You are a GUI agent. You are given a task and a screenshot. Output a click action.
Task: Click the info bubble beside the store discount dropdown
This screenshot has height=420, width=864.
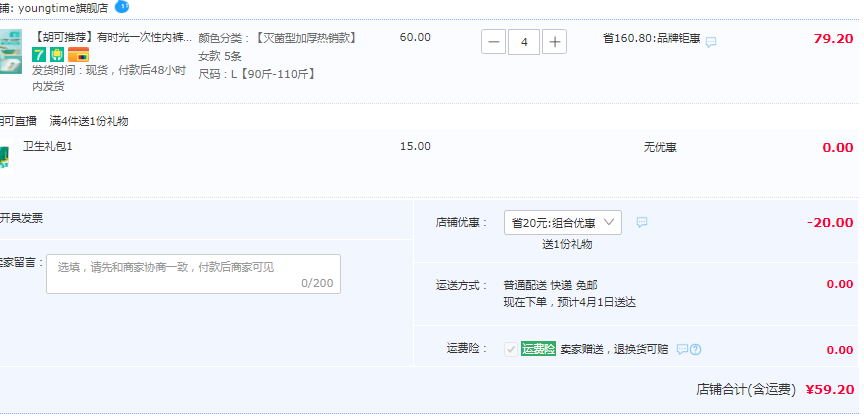point(642,222)
